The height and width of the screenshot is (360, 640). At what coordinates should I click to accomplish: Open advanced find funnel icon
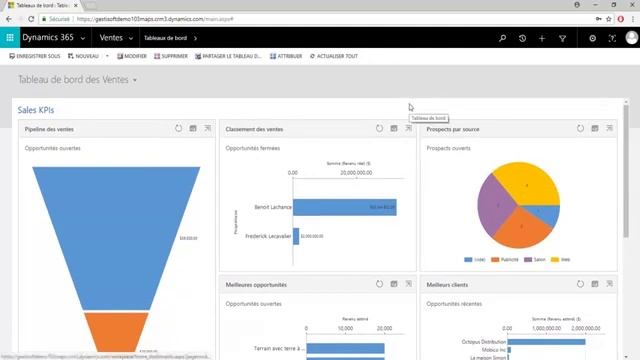pyautogui.click(x=562, y=38)
